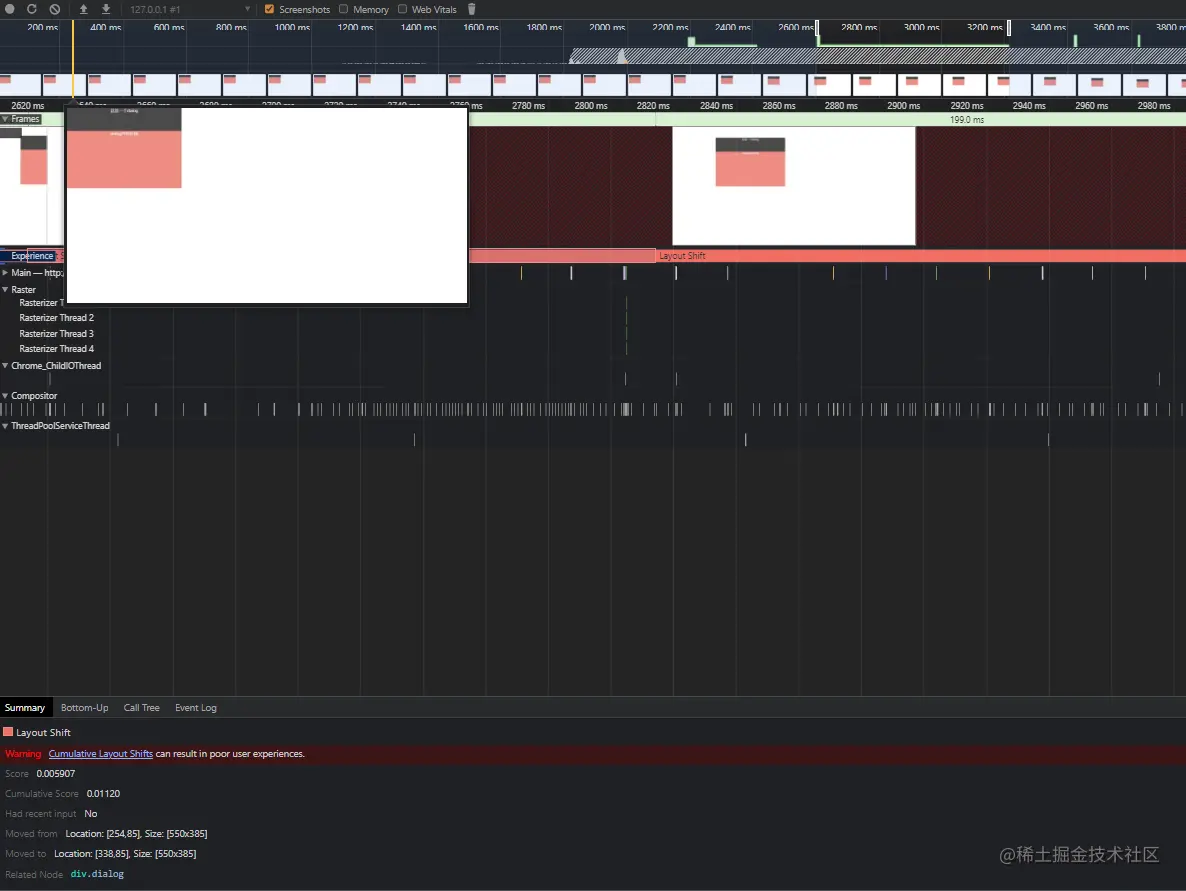1186x891 pixels.
Task: Expand the Main thread track
Action: (x=5, y=272)
